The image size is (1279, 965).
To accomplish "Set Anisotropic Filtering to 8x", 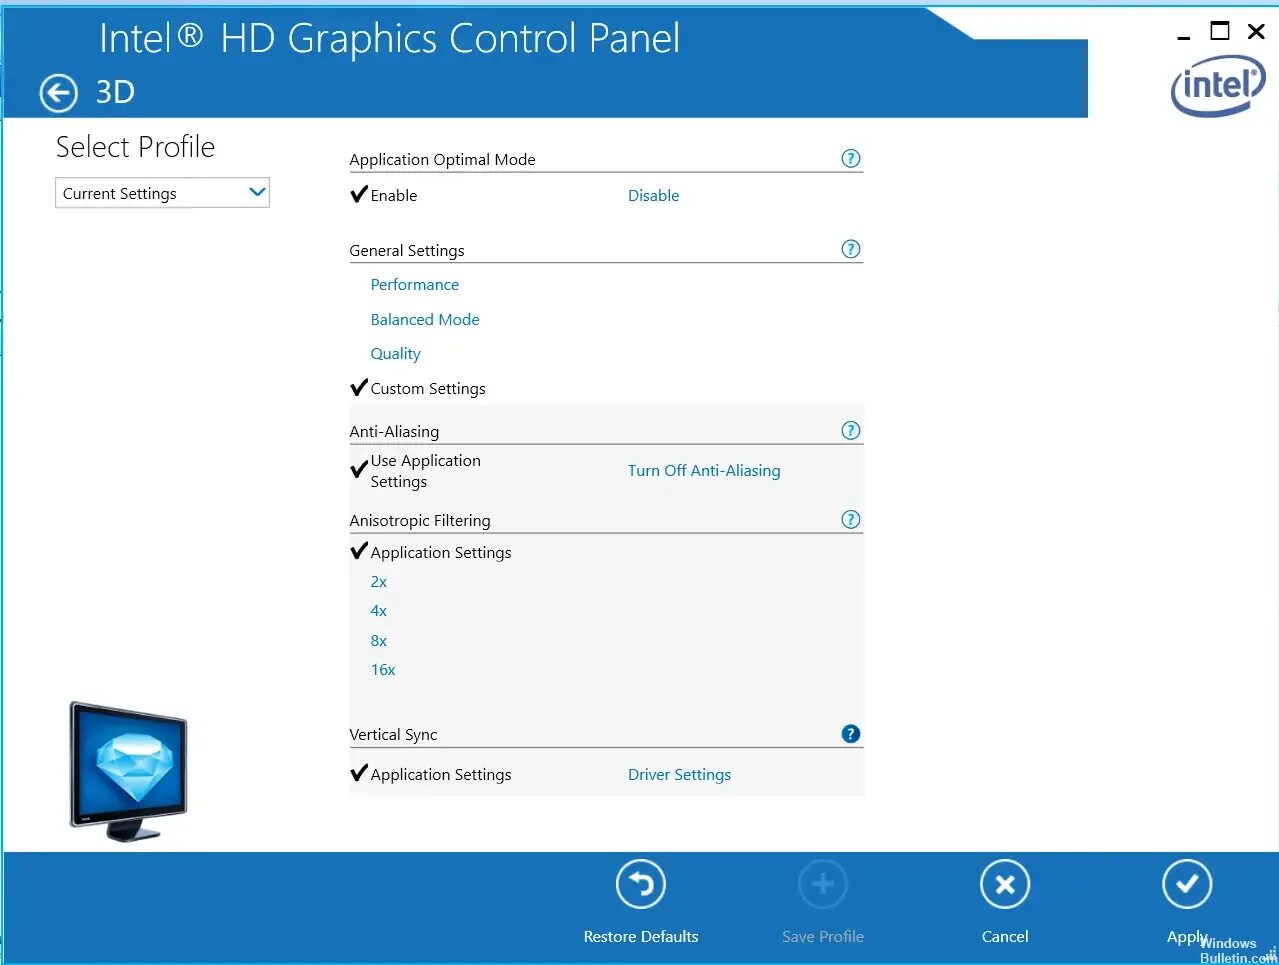I will coord(378,641).
